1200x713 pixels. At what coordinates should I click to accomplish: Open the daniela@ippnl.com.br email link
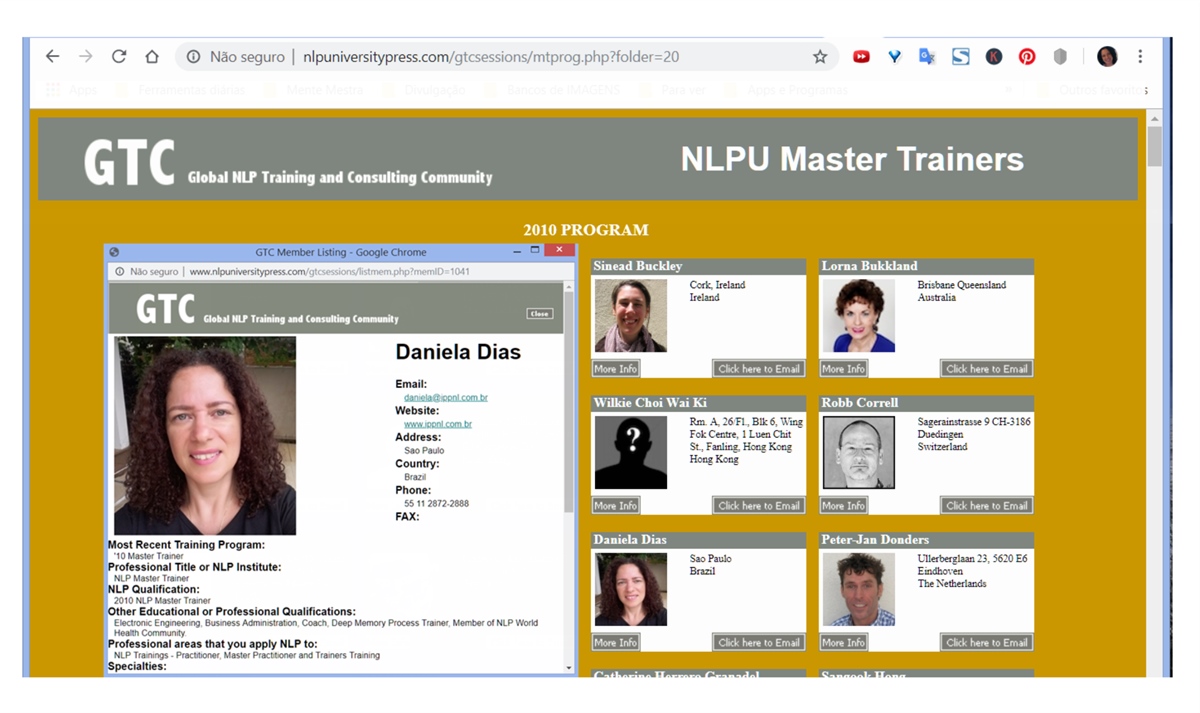coord(445,397)
